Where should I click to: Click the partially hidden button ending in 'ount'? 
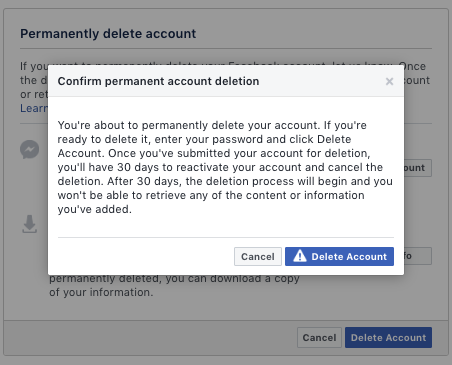[418, 168]
